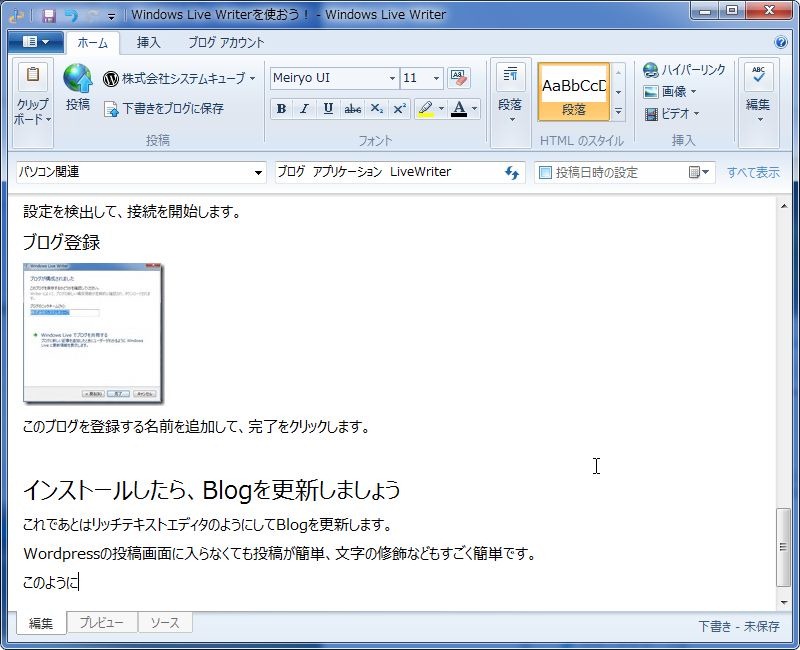The height and width of the screenshot is (650, 800).
Task: Switch to the 編集 view tab
Action: pos(41,623)
